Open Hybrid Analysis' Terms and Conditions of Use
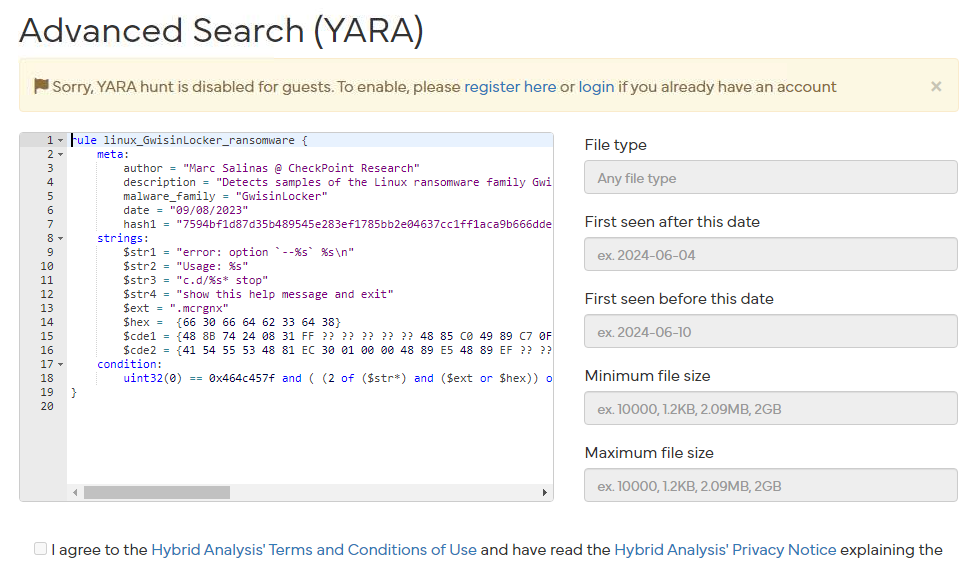 pos(314,550)
